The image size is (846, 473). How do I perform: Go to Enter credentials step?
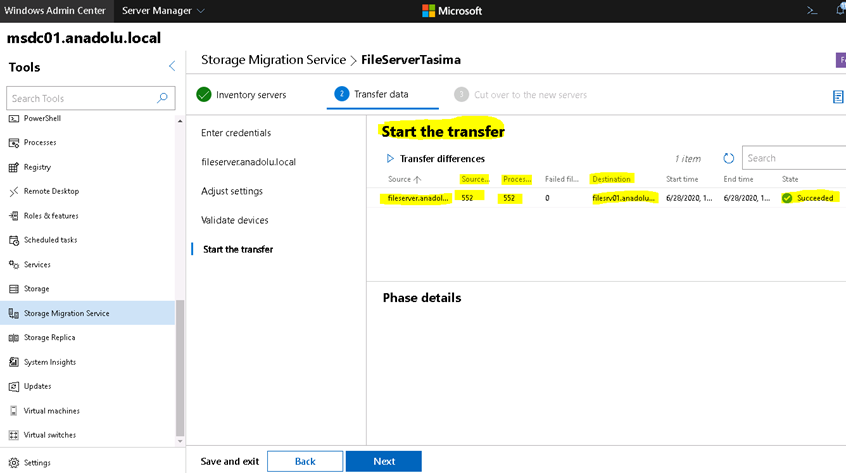pos(236,133)
